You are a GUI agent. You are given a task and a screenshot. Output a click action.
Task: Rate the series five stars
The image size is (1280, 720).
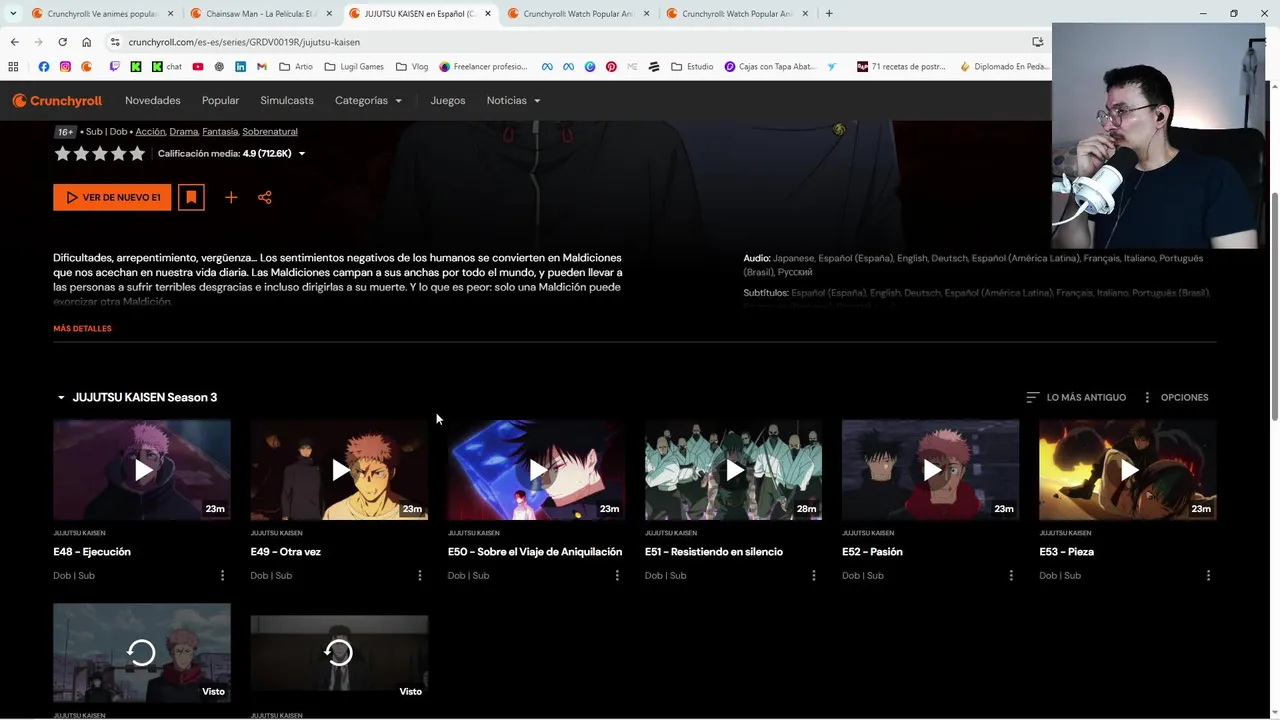click(x=137, y=154)
